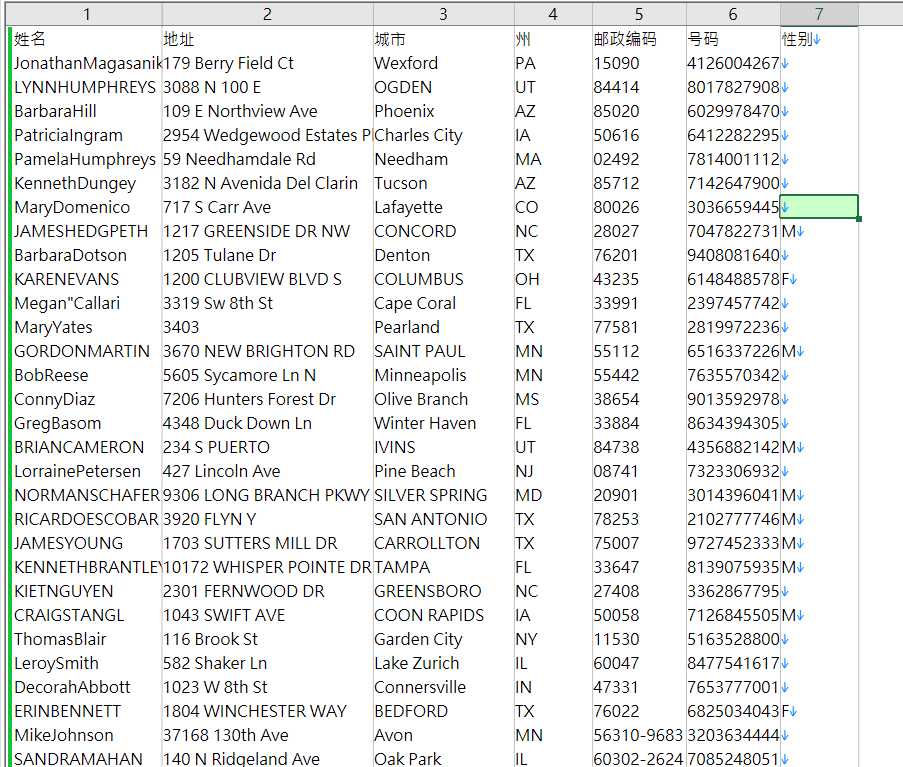Select column header 6
The height and width of the screenshot is (767, 903).
(x=733, y=14)
